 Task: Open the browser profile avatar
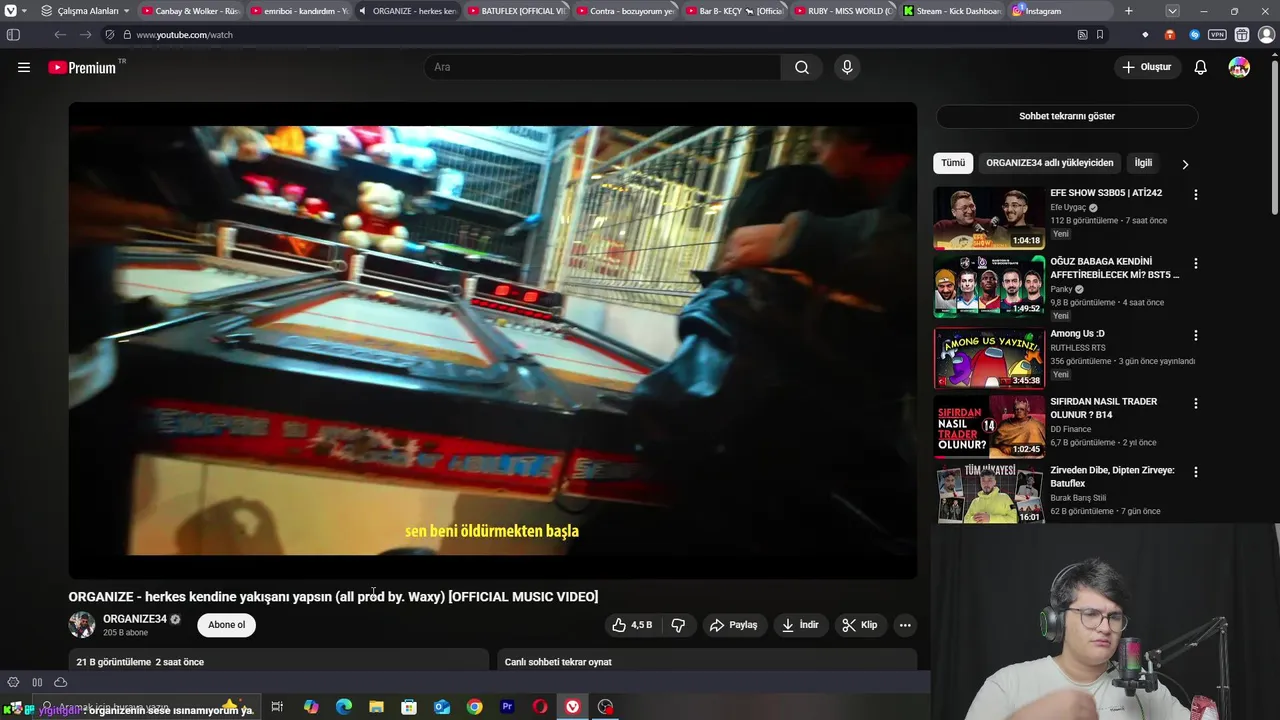click(1266, 34)
